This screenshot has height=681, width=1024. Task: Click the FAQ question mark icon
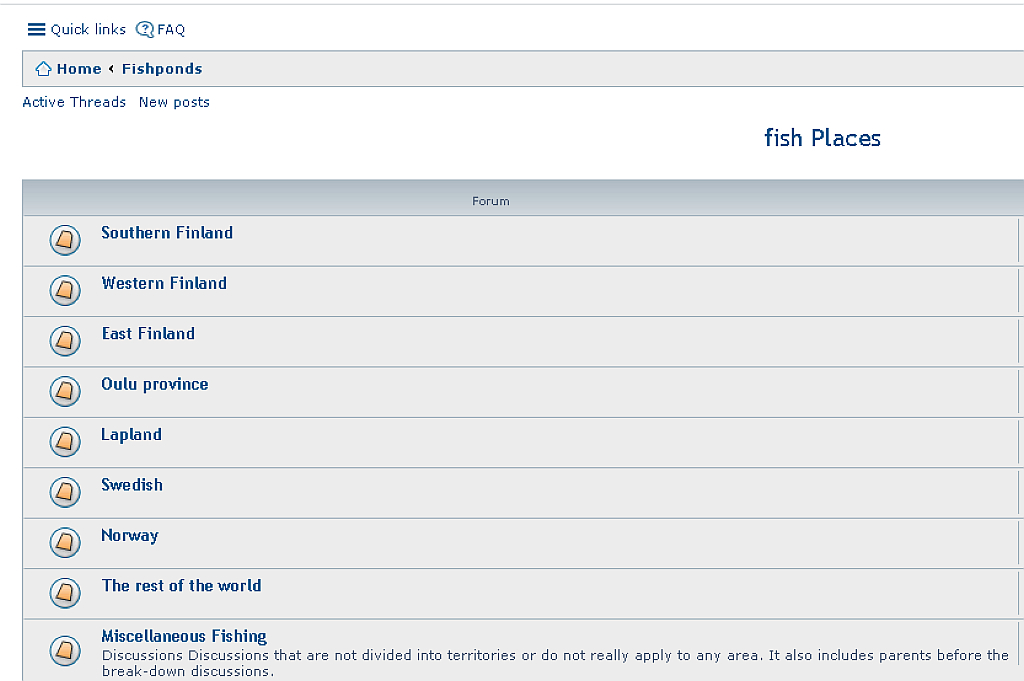(145, 29)
